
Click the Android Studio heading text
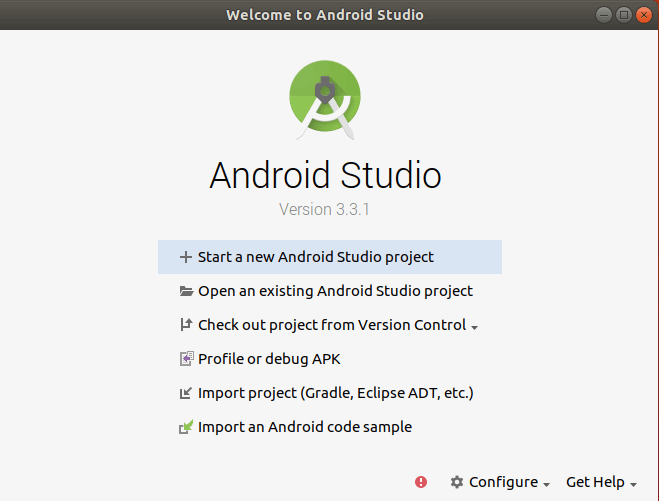click(325, 175)
